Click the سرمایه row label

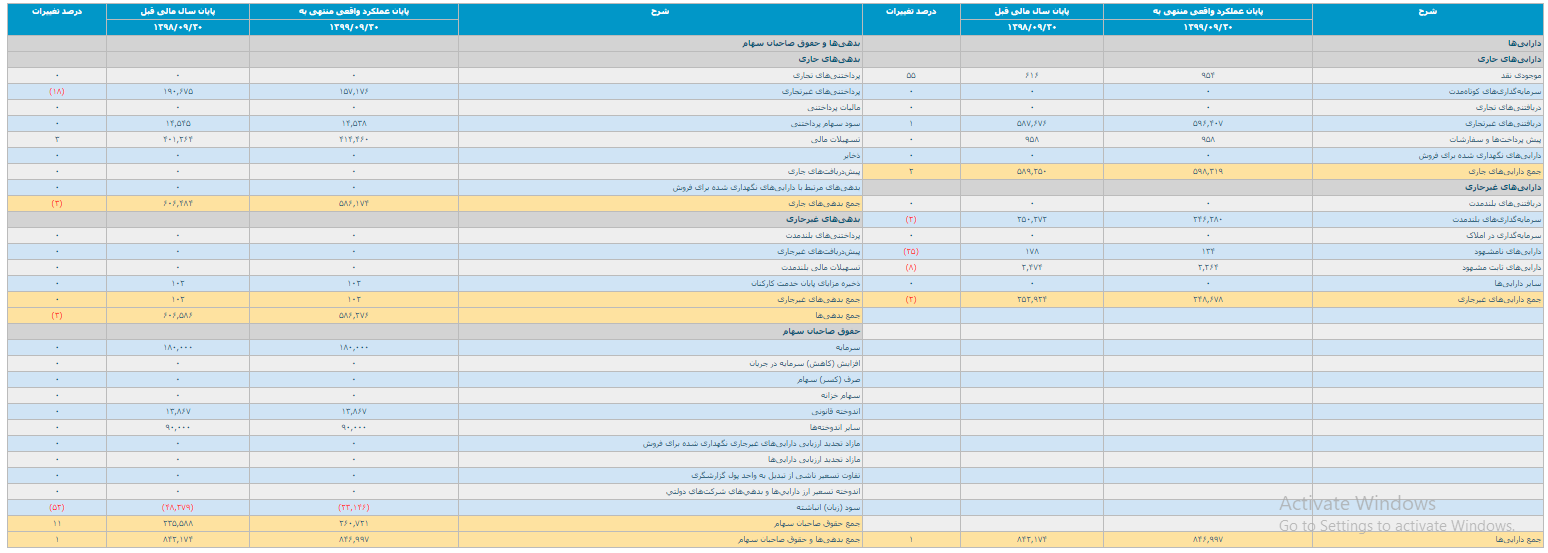point(847,347)
